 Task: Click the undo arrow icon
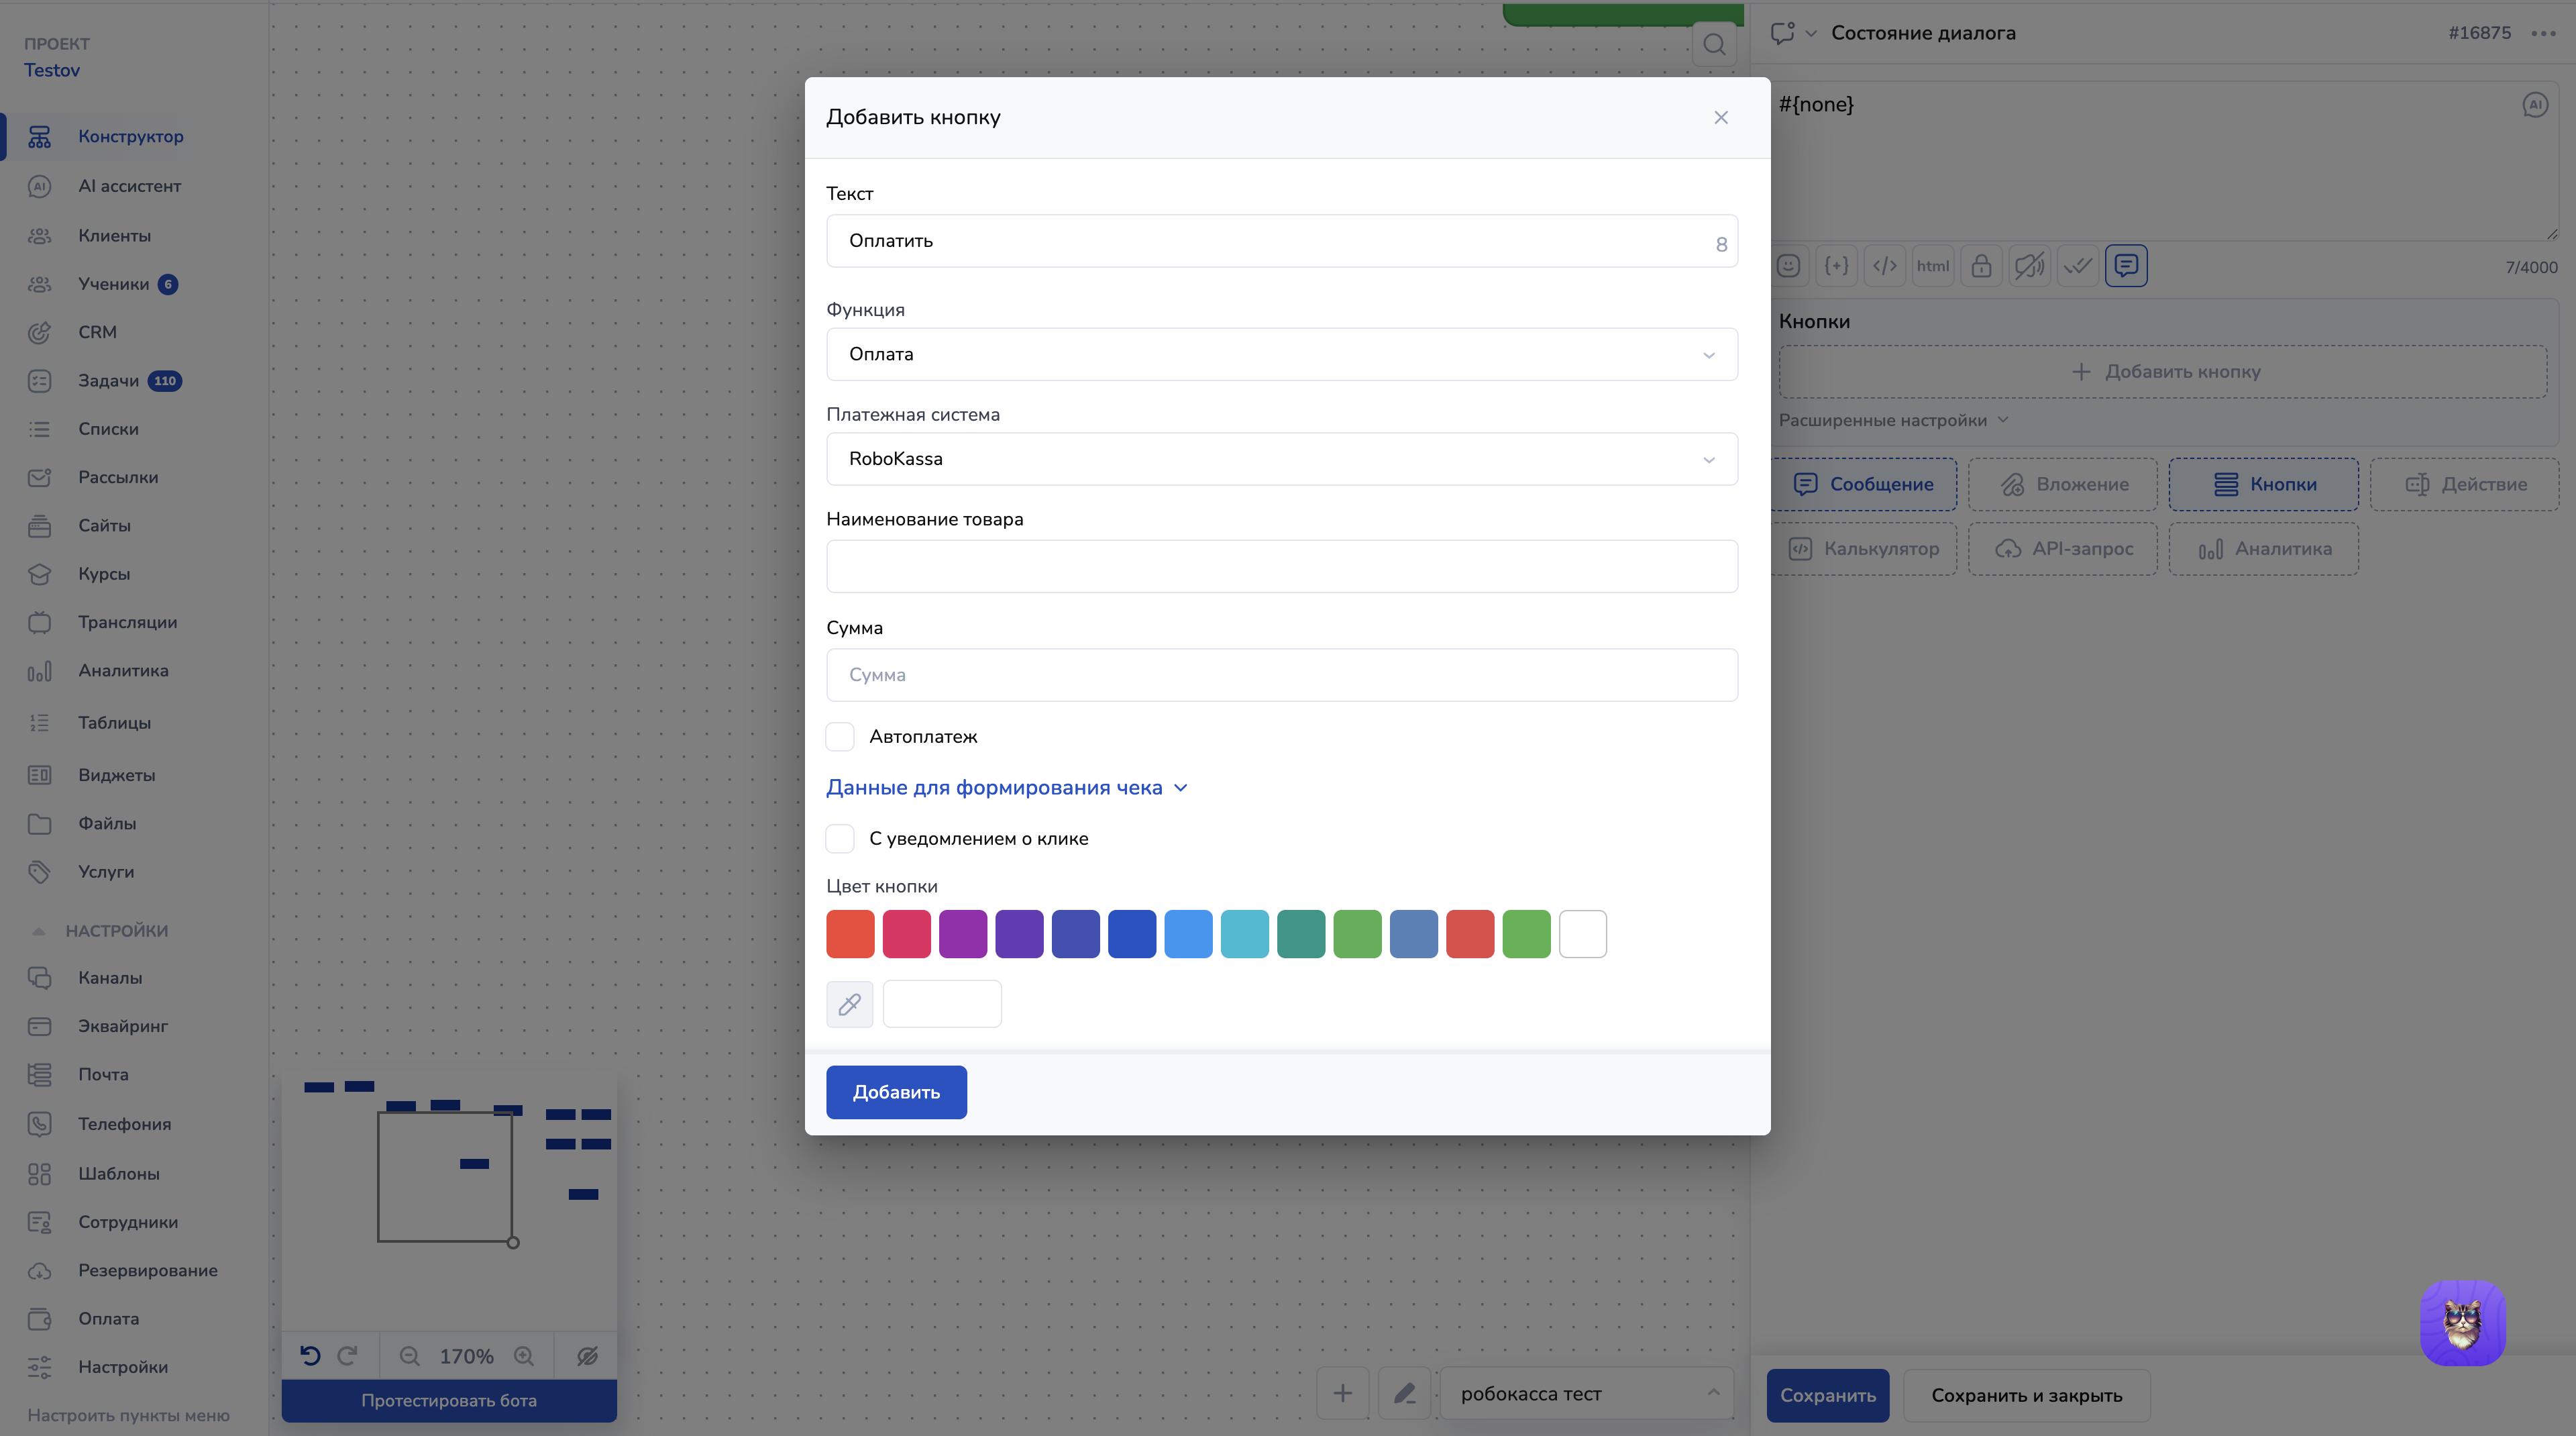coord(310,1356)
